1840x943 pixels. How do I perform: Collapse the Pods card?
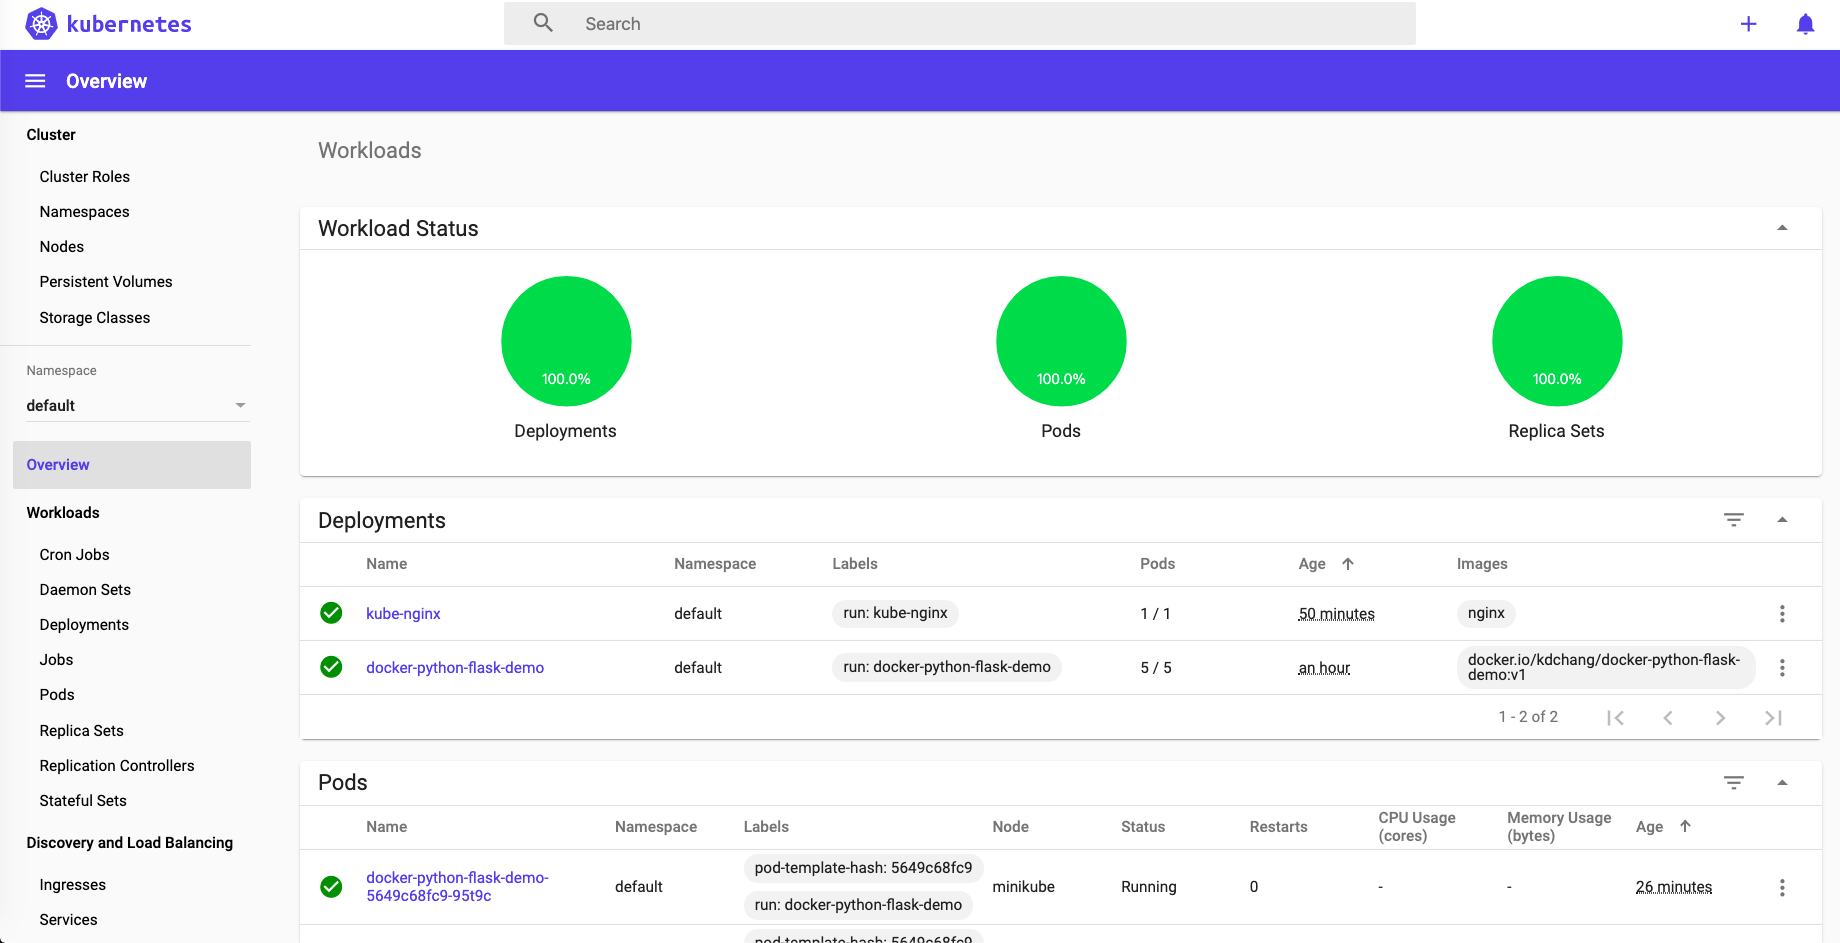pyautogui.click(x=1782, y=783)
